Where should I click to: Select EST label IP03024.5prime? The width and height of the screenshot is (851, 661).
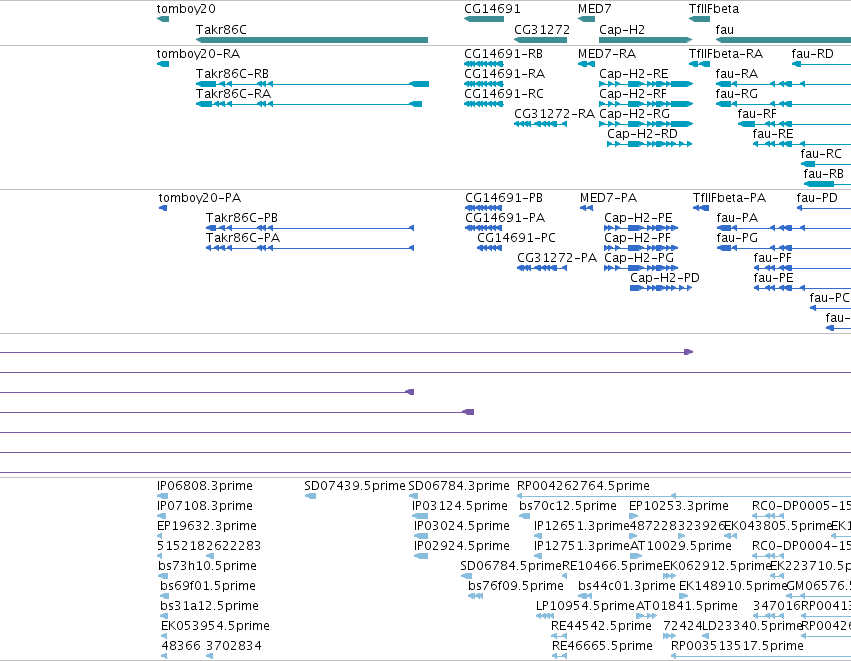tap(462, 526)
